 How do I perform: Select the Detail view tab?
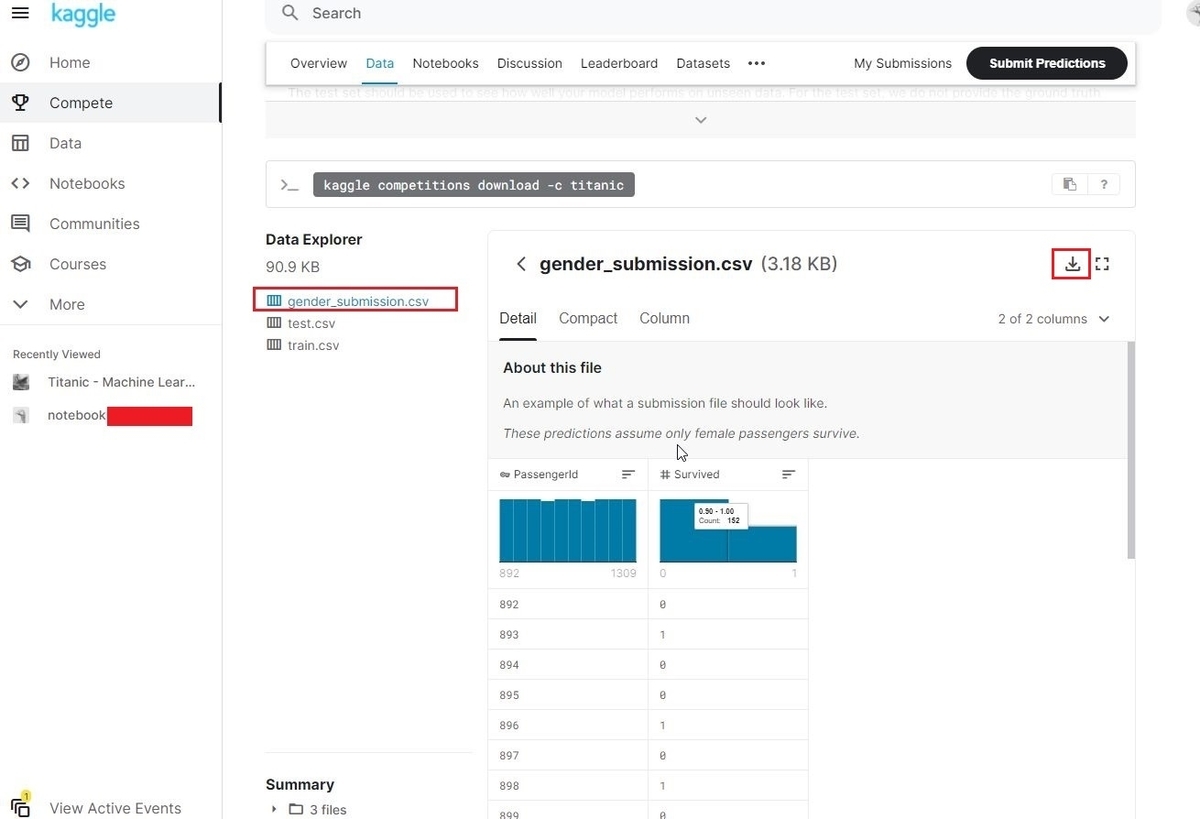[518, 318]
